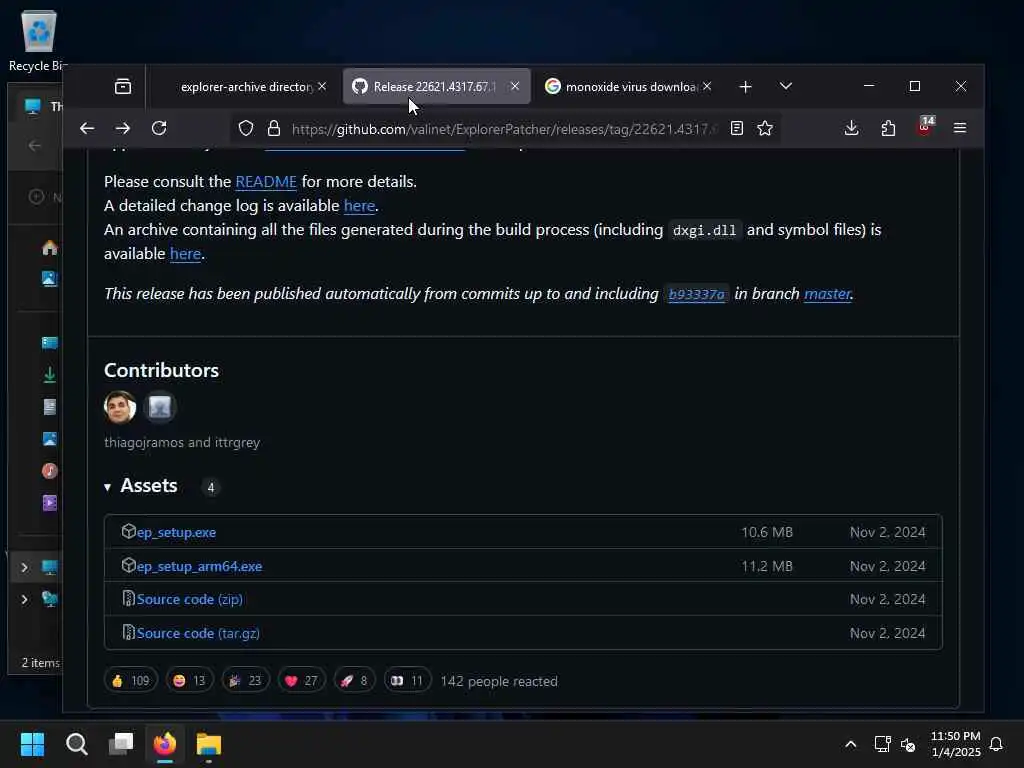1024x768 pixels.
Task: Download ep_setup_arm64.exe asset
Action: [x=199, y=566]
